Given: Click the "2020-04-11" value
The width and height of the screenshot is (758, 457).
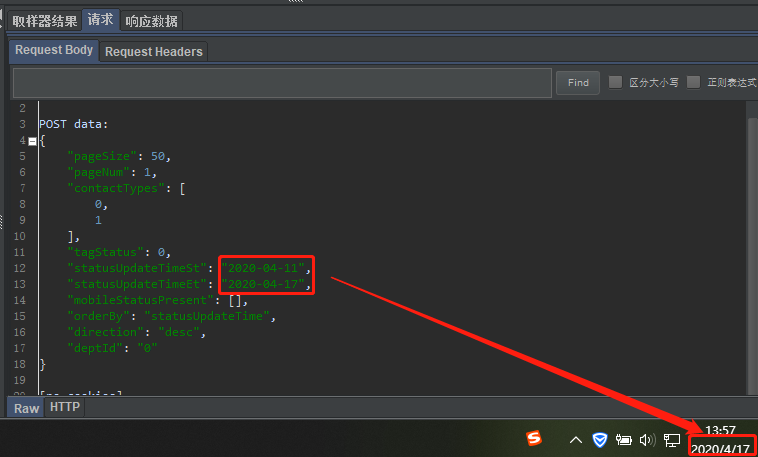Looking at the screenshot, I should pos(263,268).
